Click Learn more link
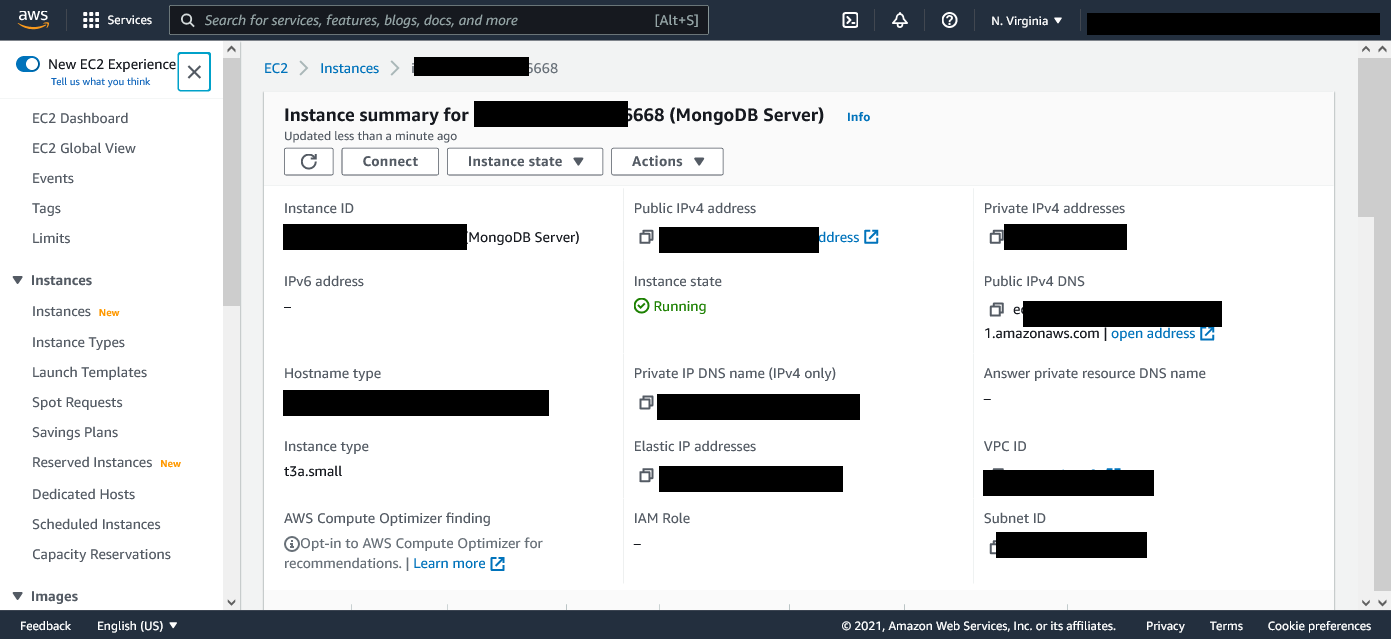This screenshot has height=639, width=1391. pos(449,564)
